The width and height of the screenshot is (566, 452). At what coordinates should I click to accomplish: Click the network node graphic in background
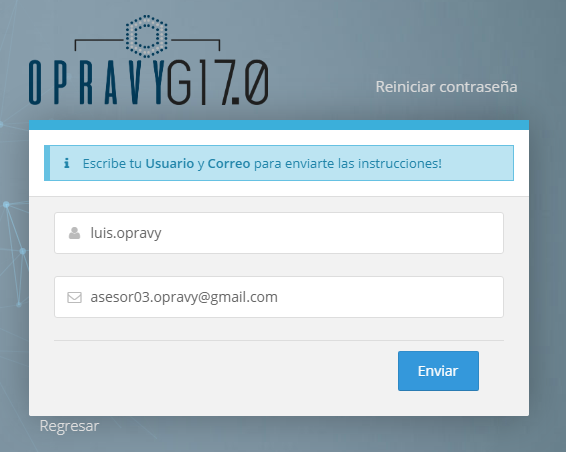tap(14, 253)
